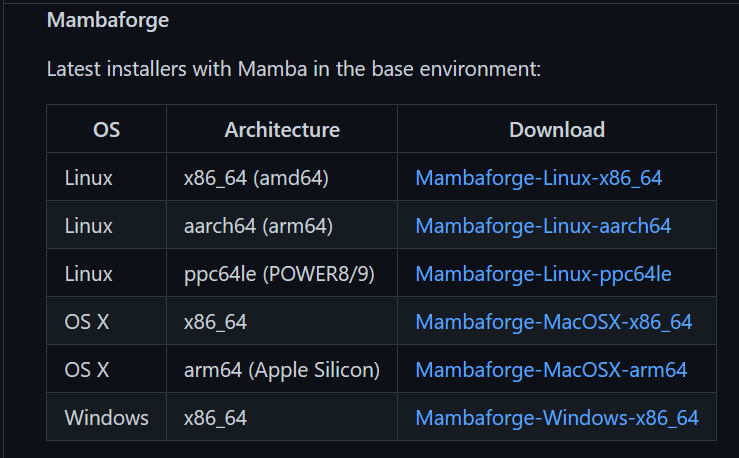The width and height of the screenshot is (739, 458).
Task: Click the 'Latest installers with Mamba' description text
Action: (294, 69)
